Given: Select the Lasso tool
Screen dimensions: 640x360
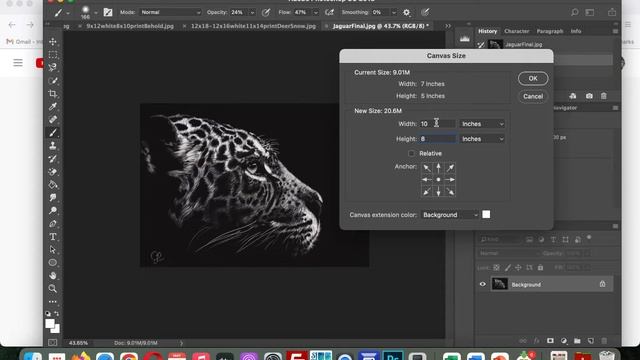Looking at the screenshot, I should (53, 67).
